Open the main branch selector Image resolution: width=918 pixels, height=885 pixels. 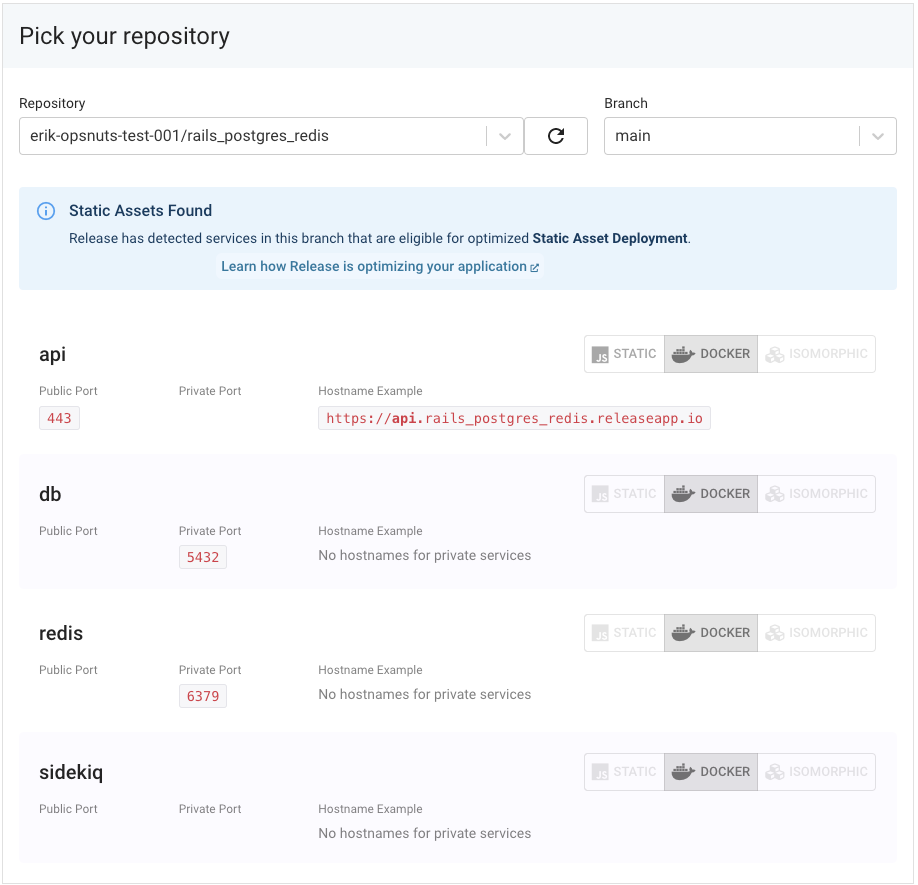pyautogui.click(x=750, y=136)
